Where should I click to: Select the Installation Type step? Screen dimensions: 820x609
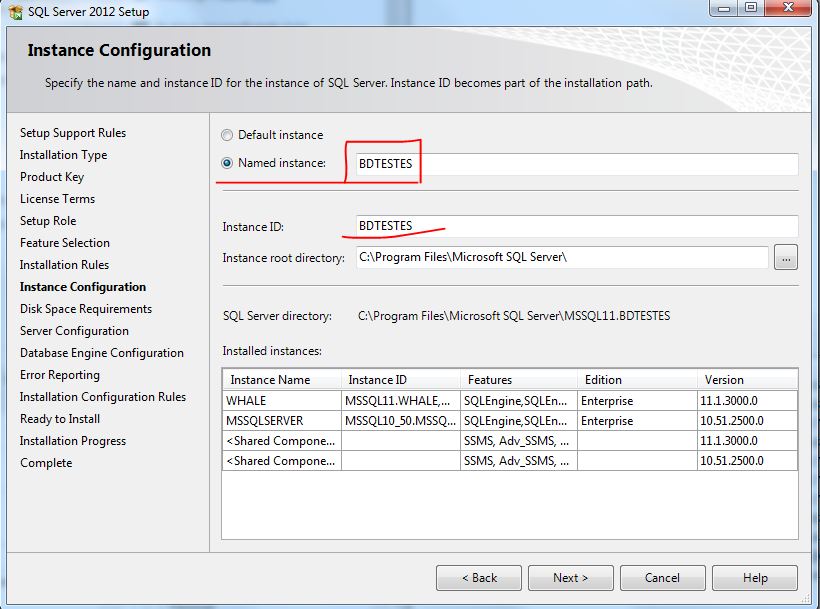point(63,155)
